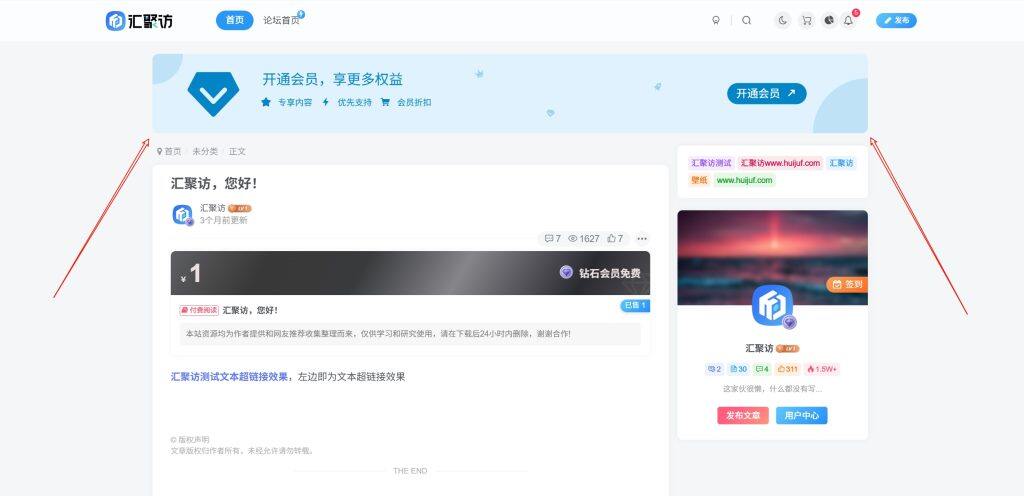Select the blue 汇聚访 tag
This screenshot has height=496, width=1024.
(841, 163)
